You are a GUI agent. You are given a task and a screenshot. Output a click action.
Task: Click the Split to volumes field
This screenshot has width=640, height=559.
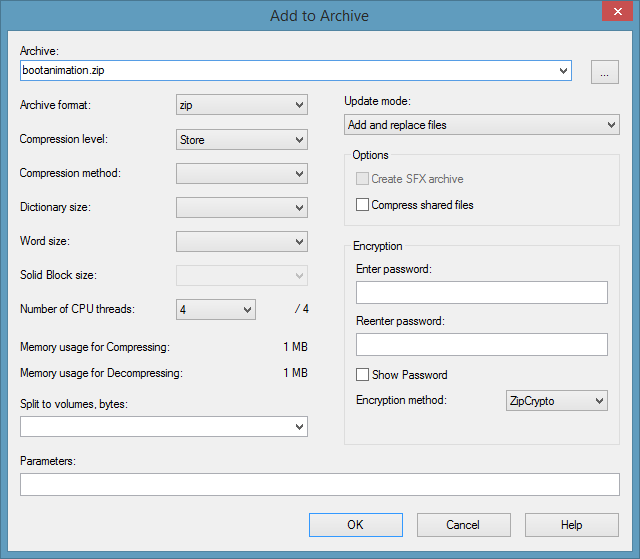click(163, 427)
